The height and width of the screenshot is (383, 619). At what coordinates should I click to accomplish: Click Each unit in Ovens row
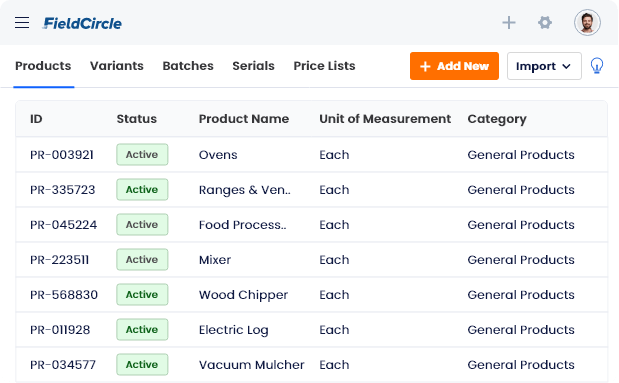[x=334, y=155]
